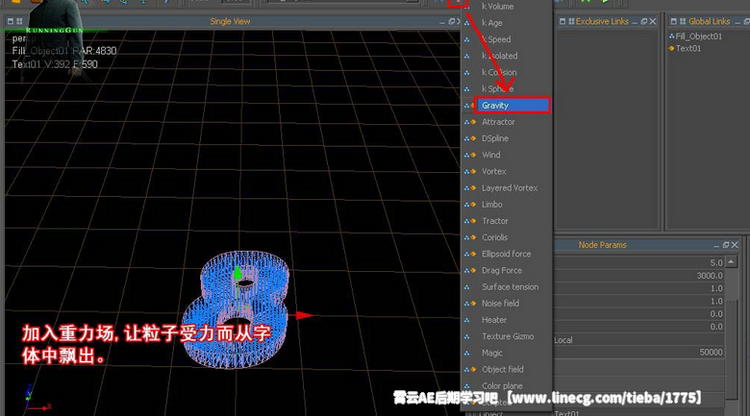750x416 pixels.
Task: Click the window icon beside Global Links
Action: pos(674,22)
